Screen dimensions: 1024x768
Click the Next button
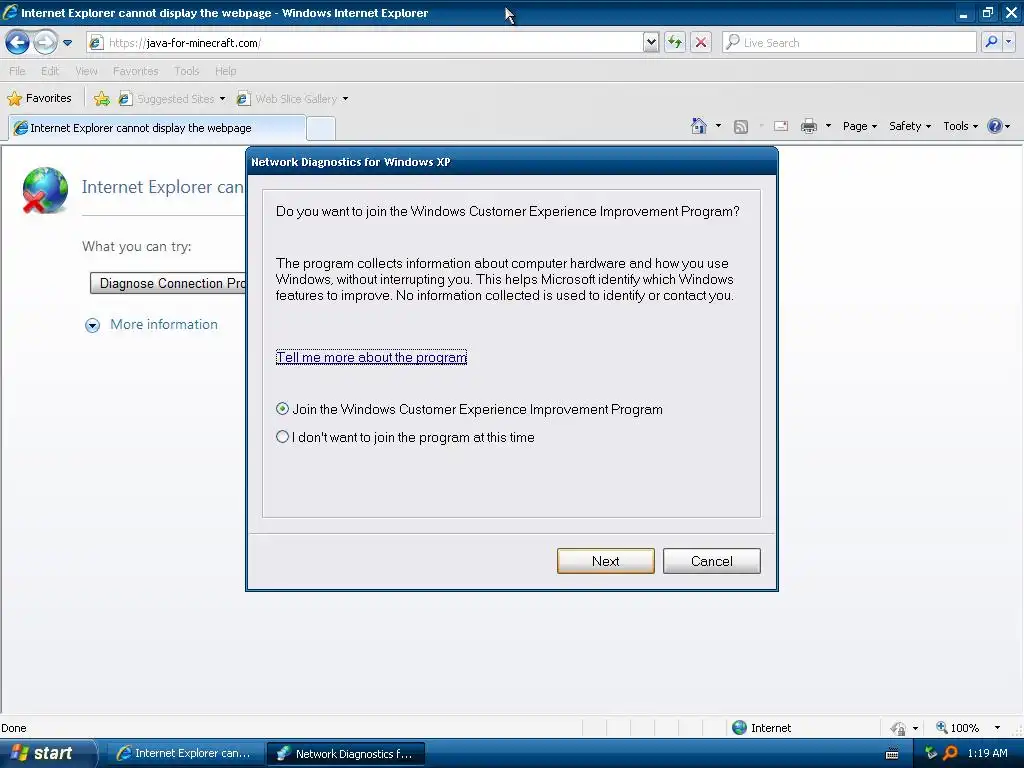(x=605, y=561)
